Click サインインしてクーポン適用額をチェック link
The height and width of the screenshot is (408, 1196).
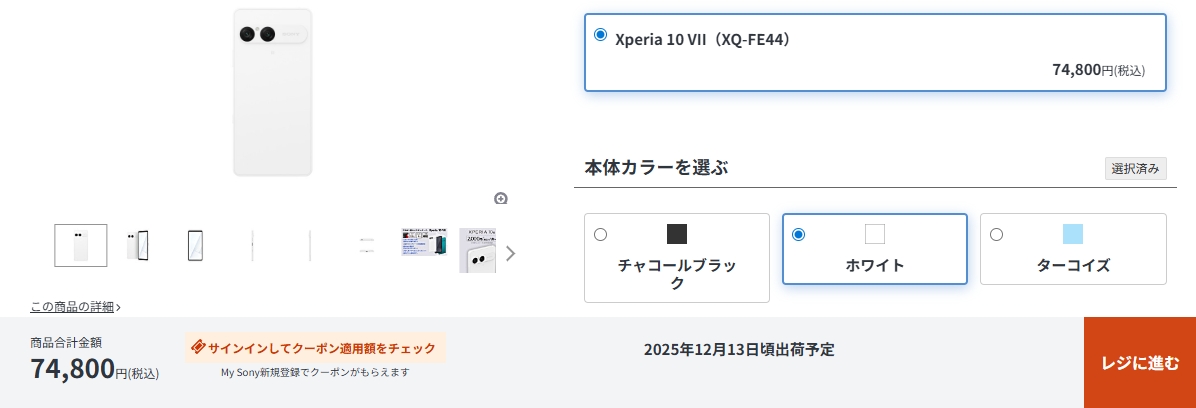tap(321, 348)
